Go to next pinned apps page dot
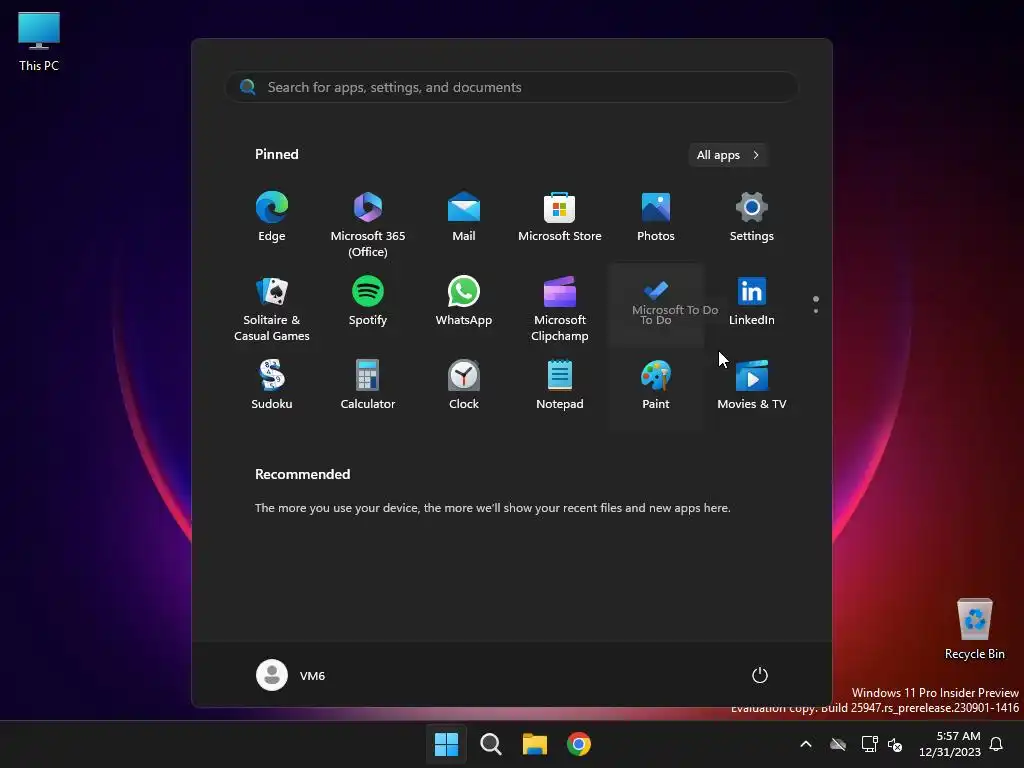This screenshot has width=1024, height=768. [816, 311]
